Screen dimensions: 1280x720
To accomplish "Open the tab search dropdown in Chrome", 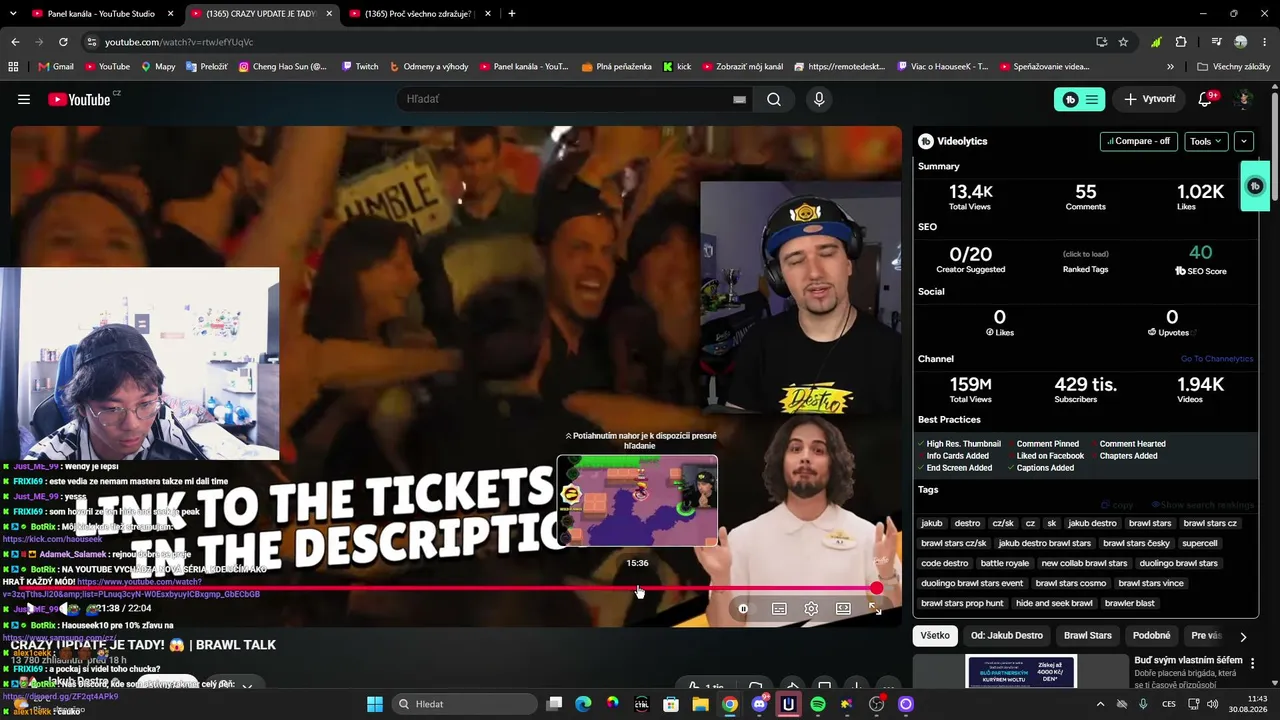I will click(x=13, y=14).
